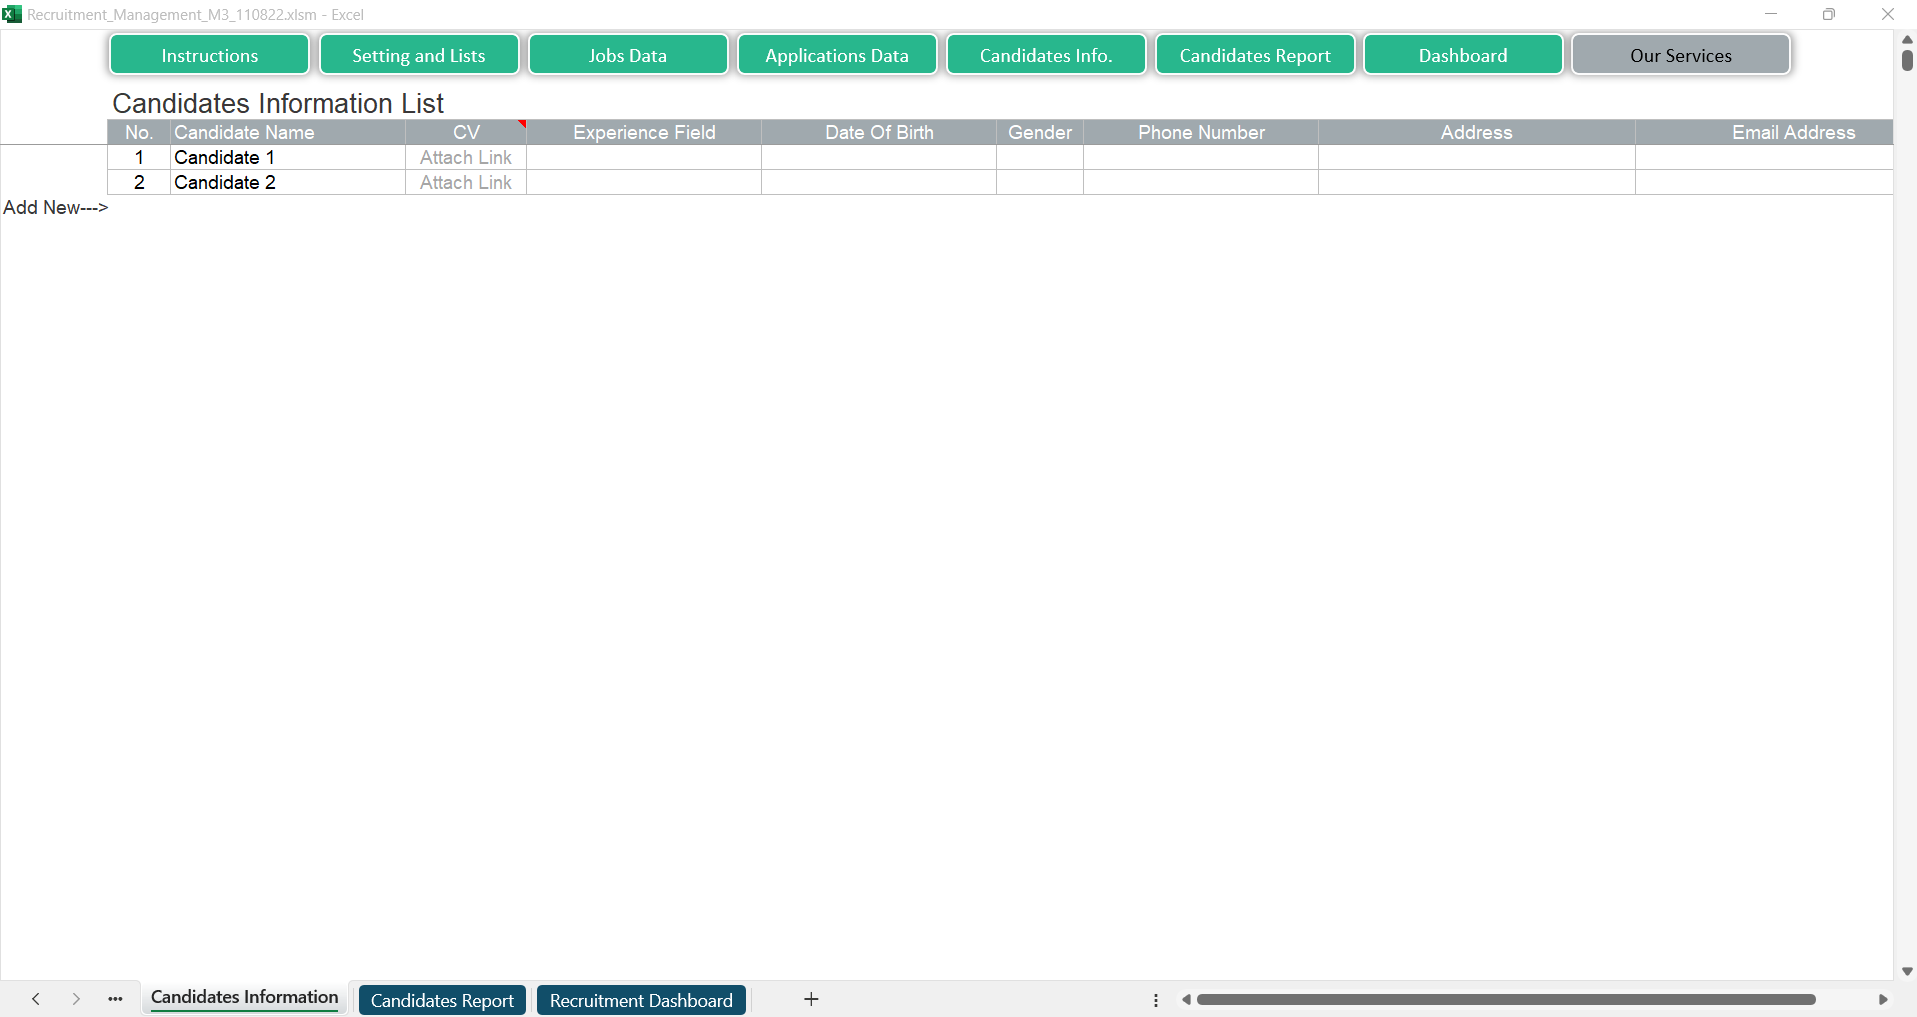Viewport: 1917px width, 1017px height.
Task: Open the Instructions navigation button
Action: click(x=209, y=55)
